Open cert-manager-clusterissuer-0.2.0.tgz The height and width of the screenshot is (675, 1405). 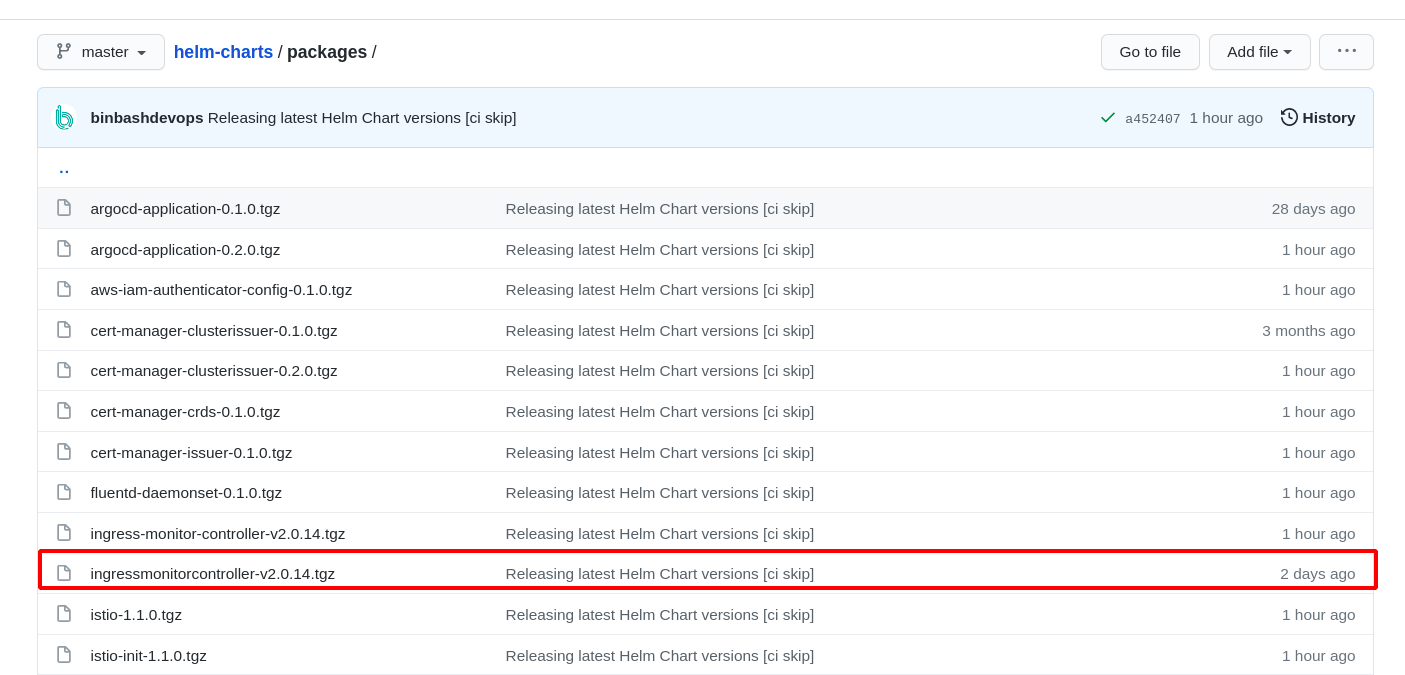(214, 371)
